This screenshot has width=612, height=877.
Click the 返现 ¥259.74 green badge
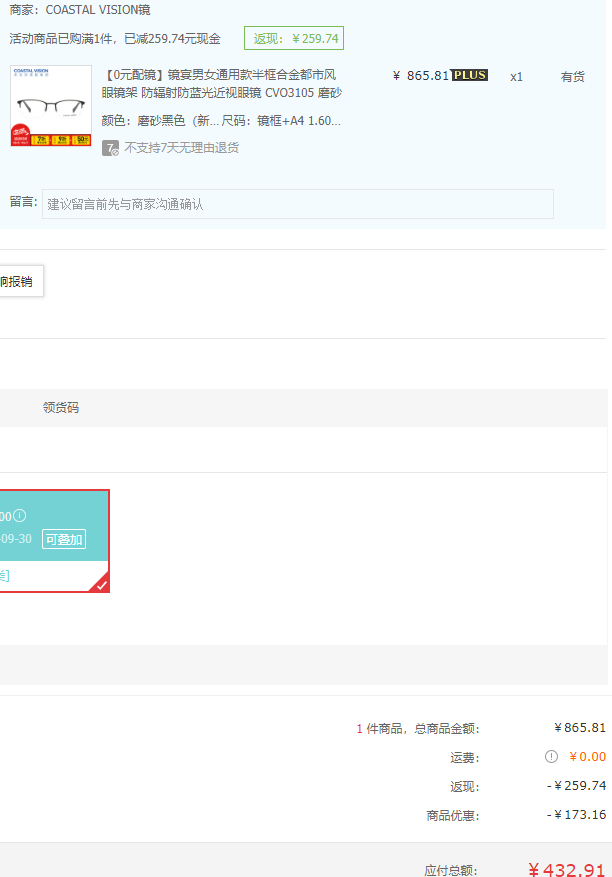[294, 39]
